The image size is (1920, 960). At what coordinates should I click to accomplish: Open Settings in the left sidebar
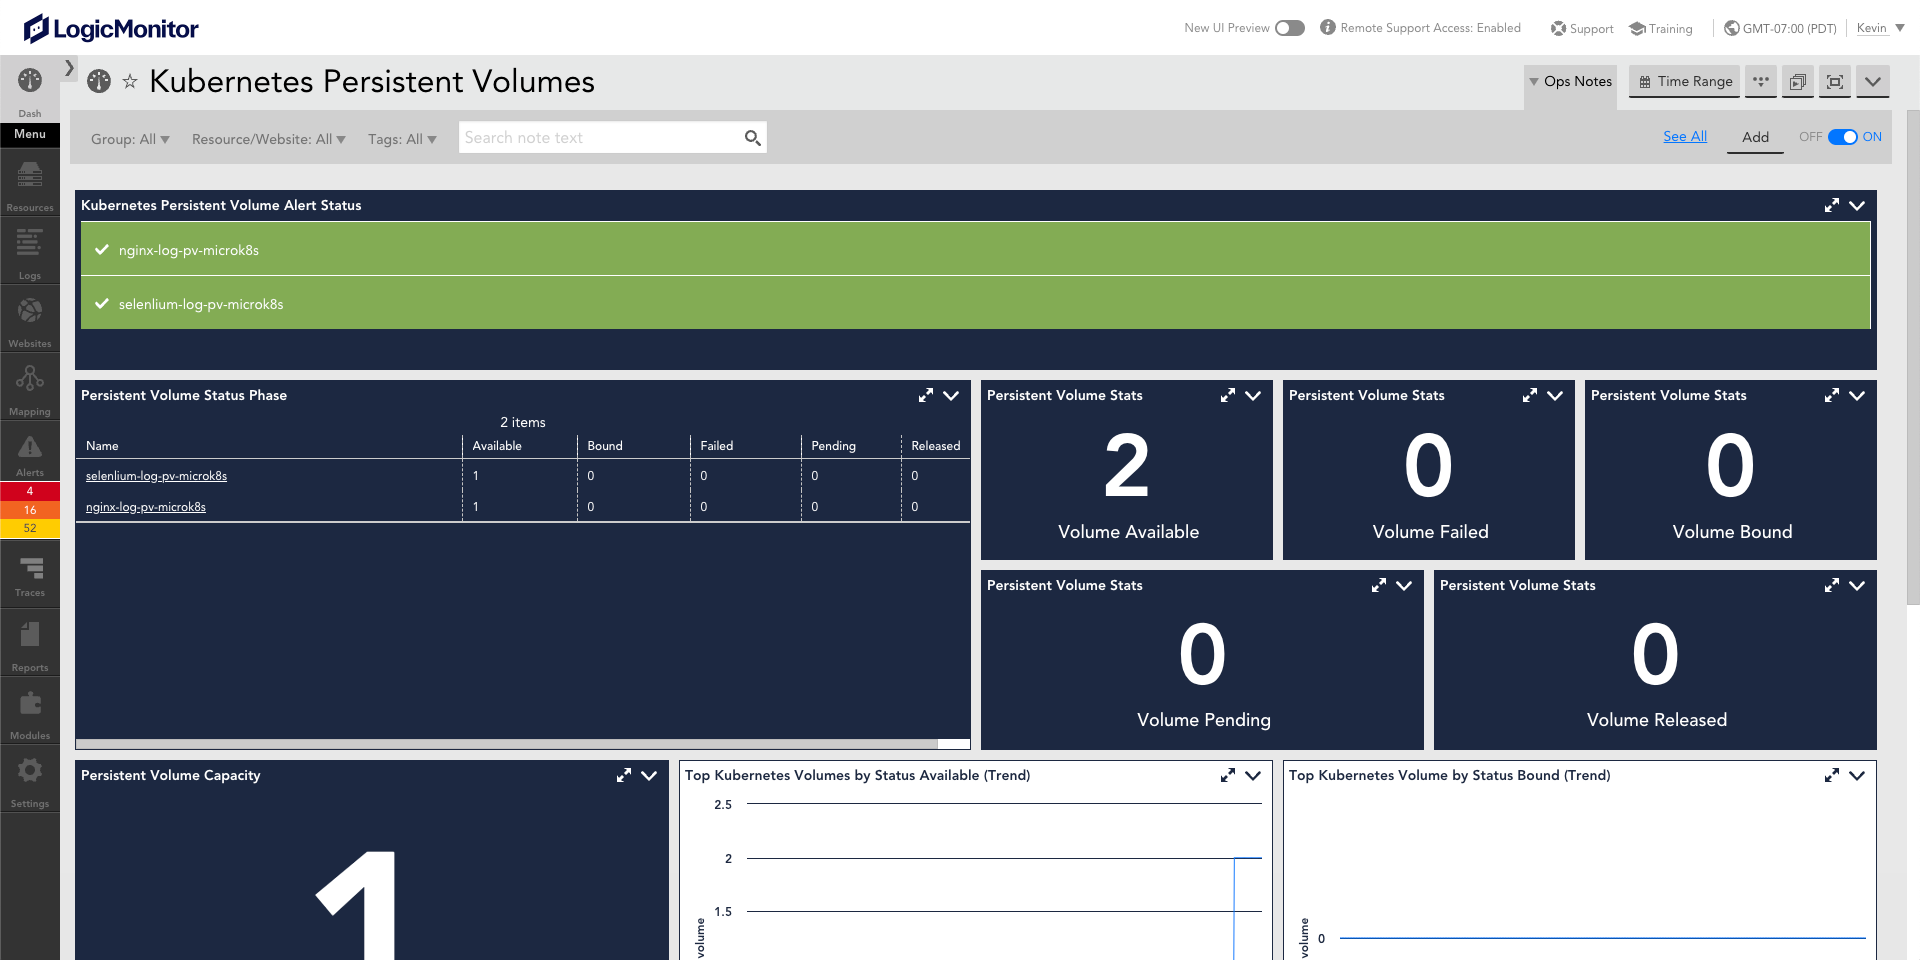30,780
